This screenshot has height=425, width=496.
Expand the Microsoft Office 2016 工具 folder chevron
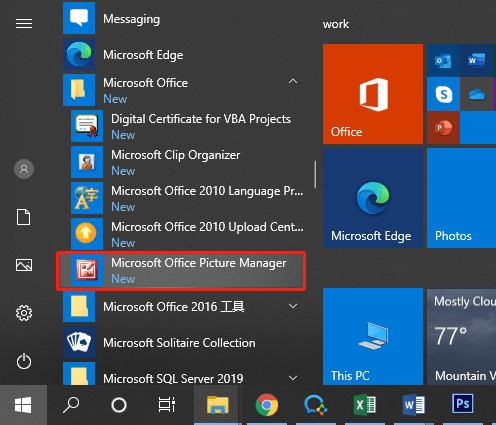click(x=293, y=306)
